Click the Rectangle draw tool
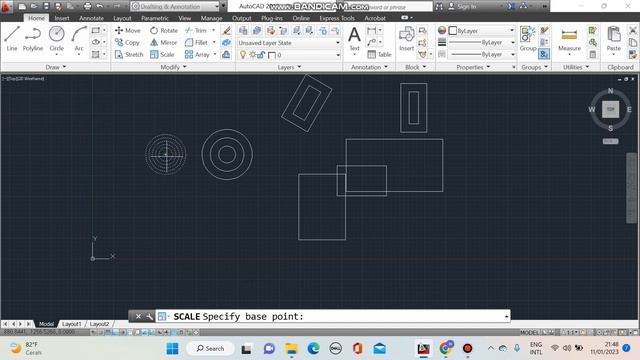The height and width of the screenshot is (360, 640). (x=96, y=30)
